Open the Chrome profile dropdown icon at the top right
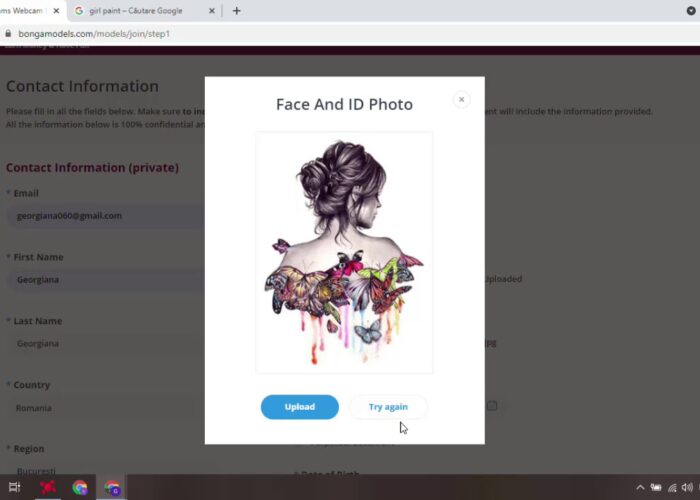 [x=691, y=11]
